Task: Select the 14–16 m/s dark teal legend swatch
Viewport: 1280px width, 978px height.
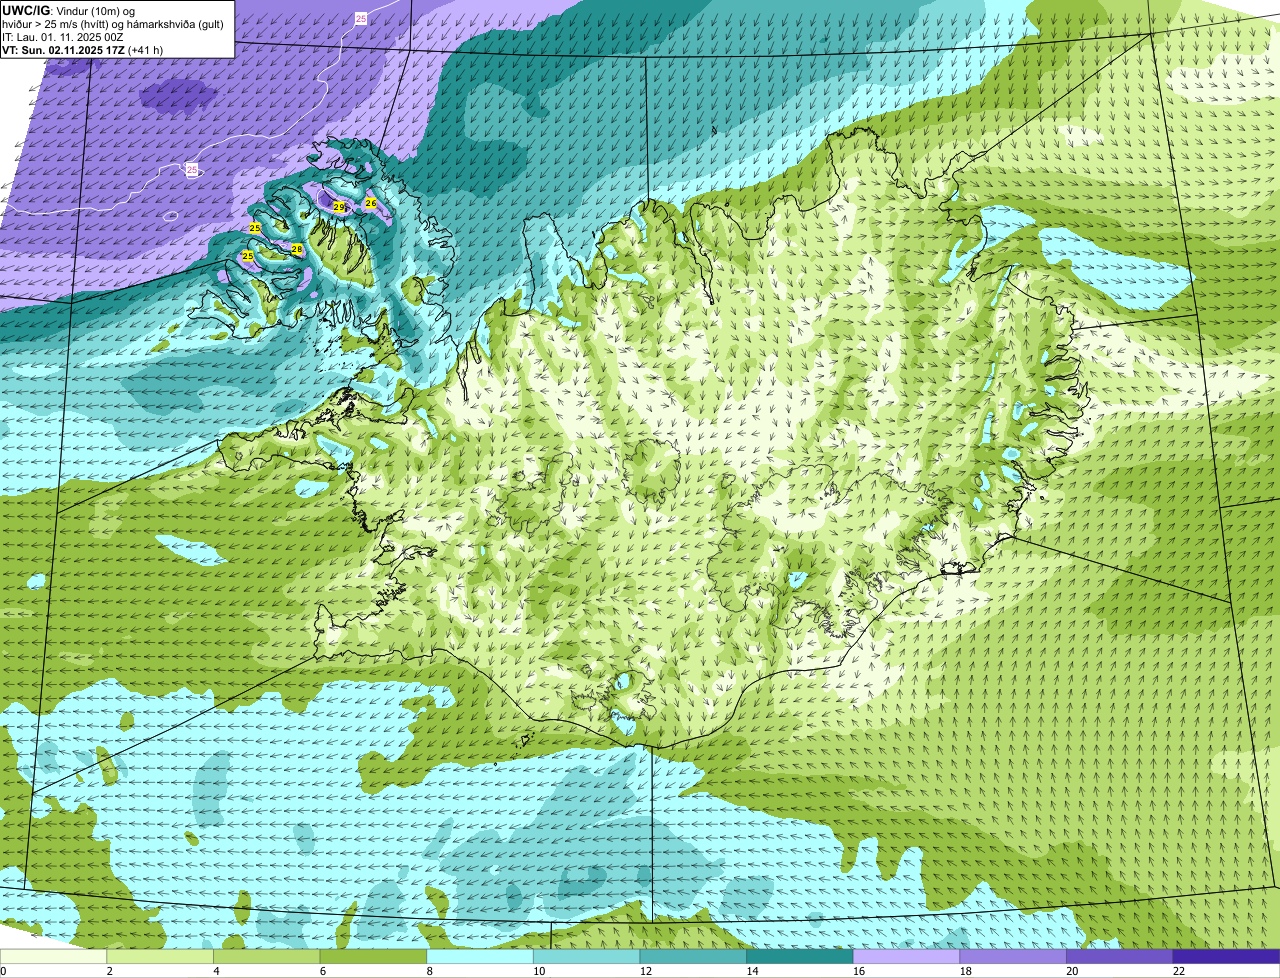Action: (800, 956)
